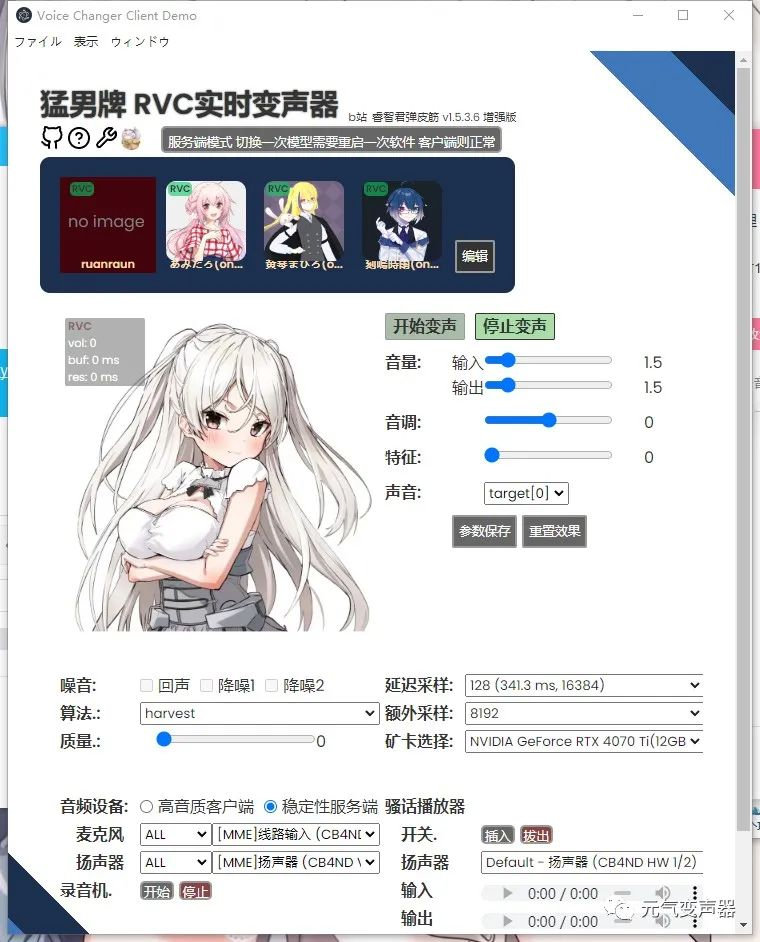Enable the 降噪1 noise reduction checkbox
This screenshot has width=760, height=942.
(x=206, y=685)
